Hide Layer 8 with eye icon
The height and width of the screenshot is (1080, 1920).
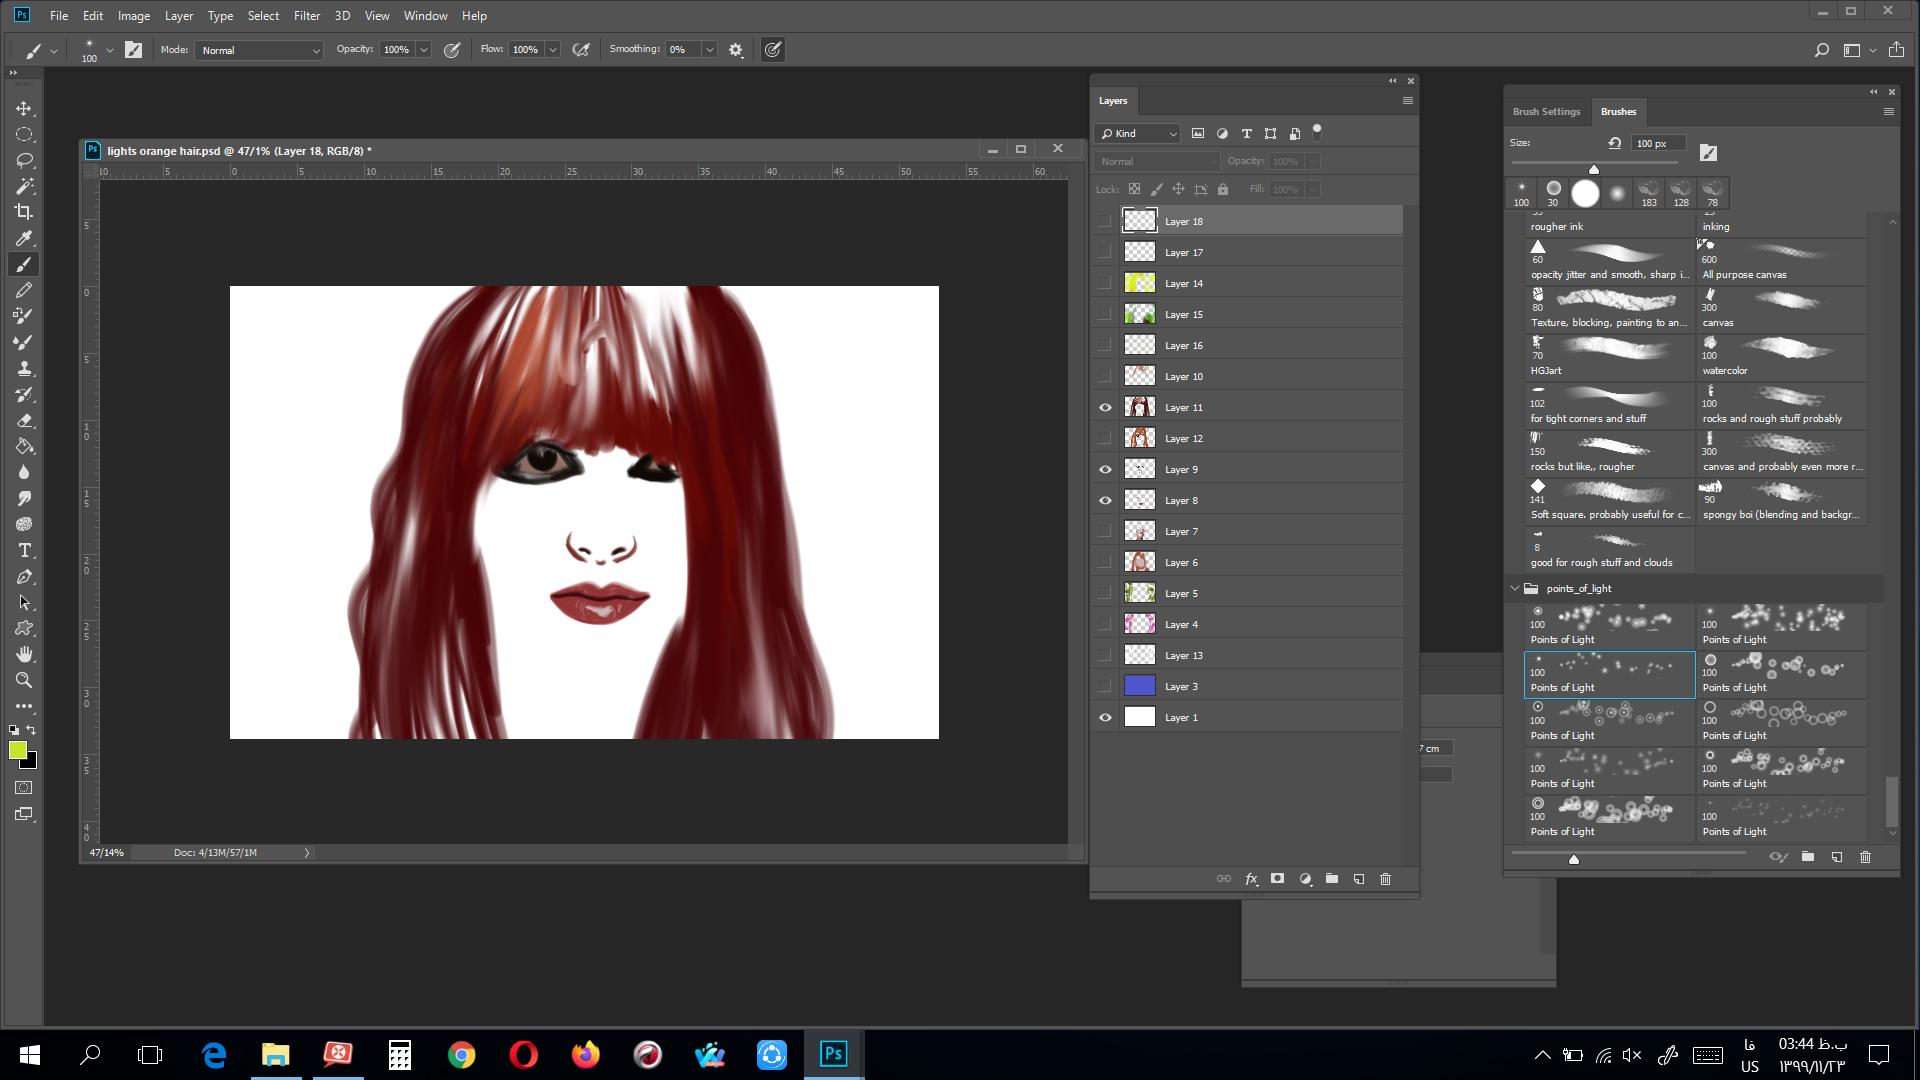pos(1105,500)
